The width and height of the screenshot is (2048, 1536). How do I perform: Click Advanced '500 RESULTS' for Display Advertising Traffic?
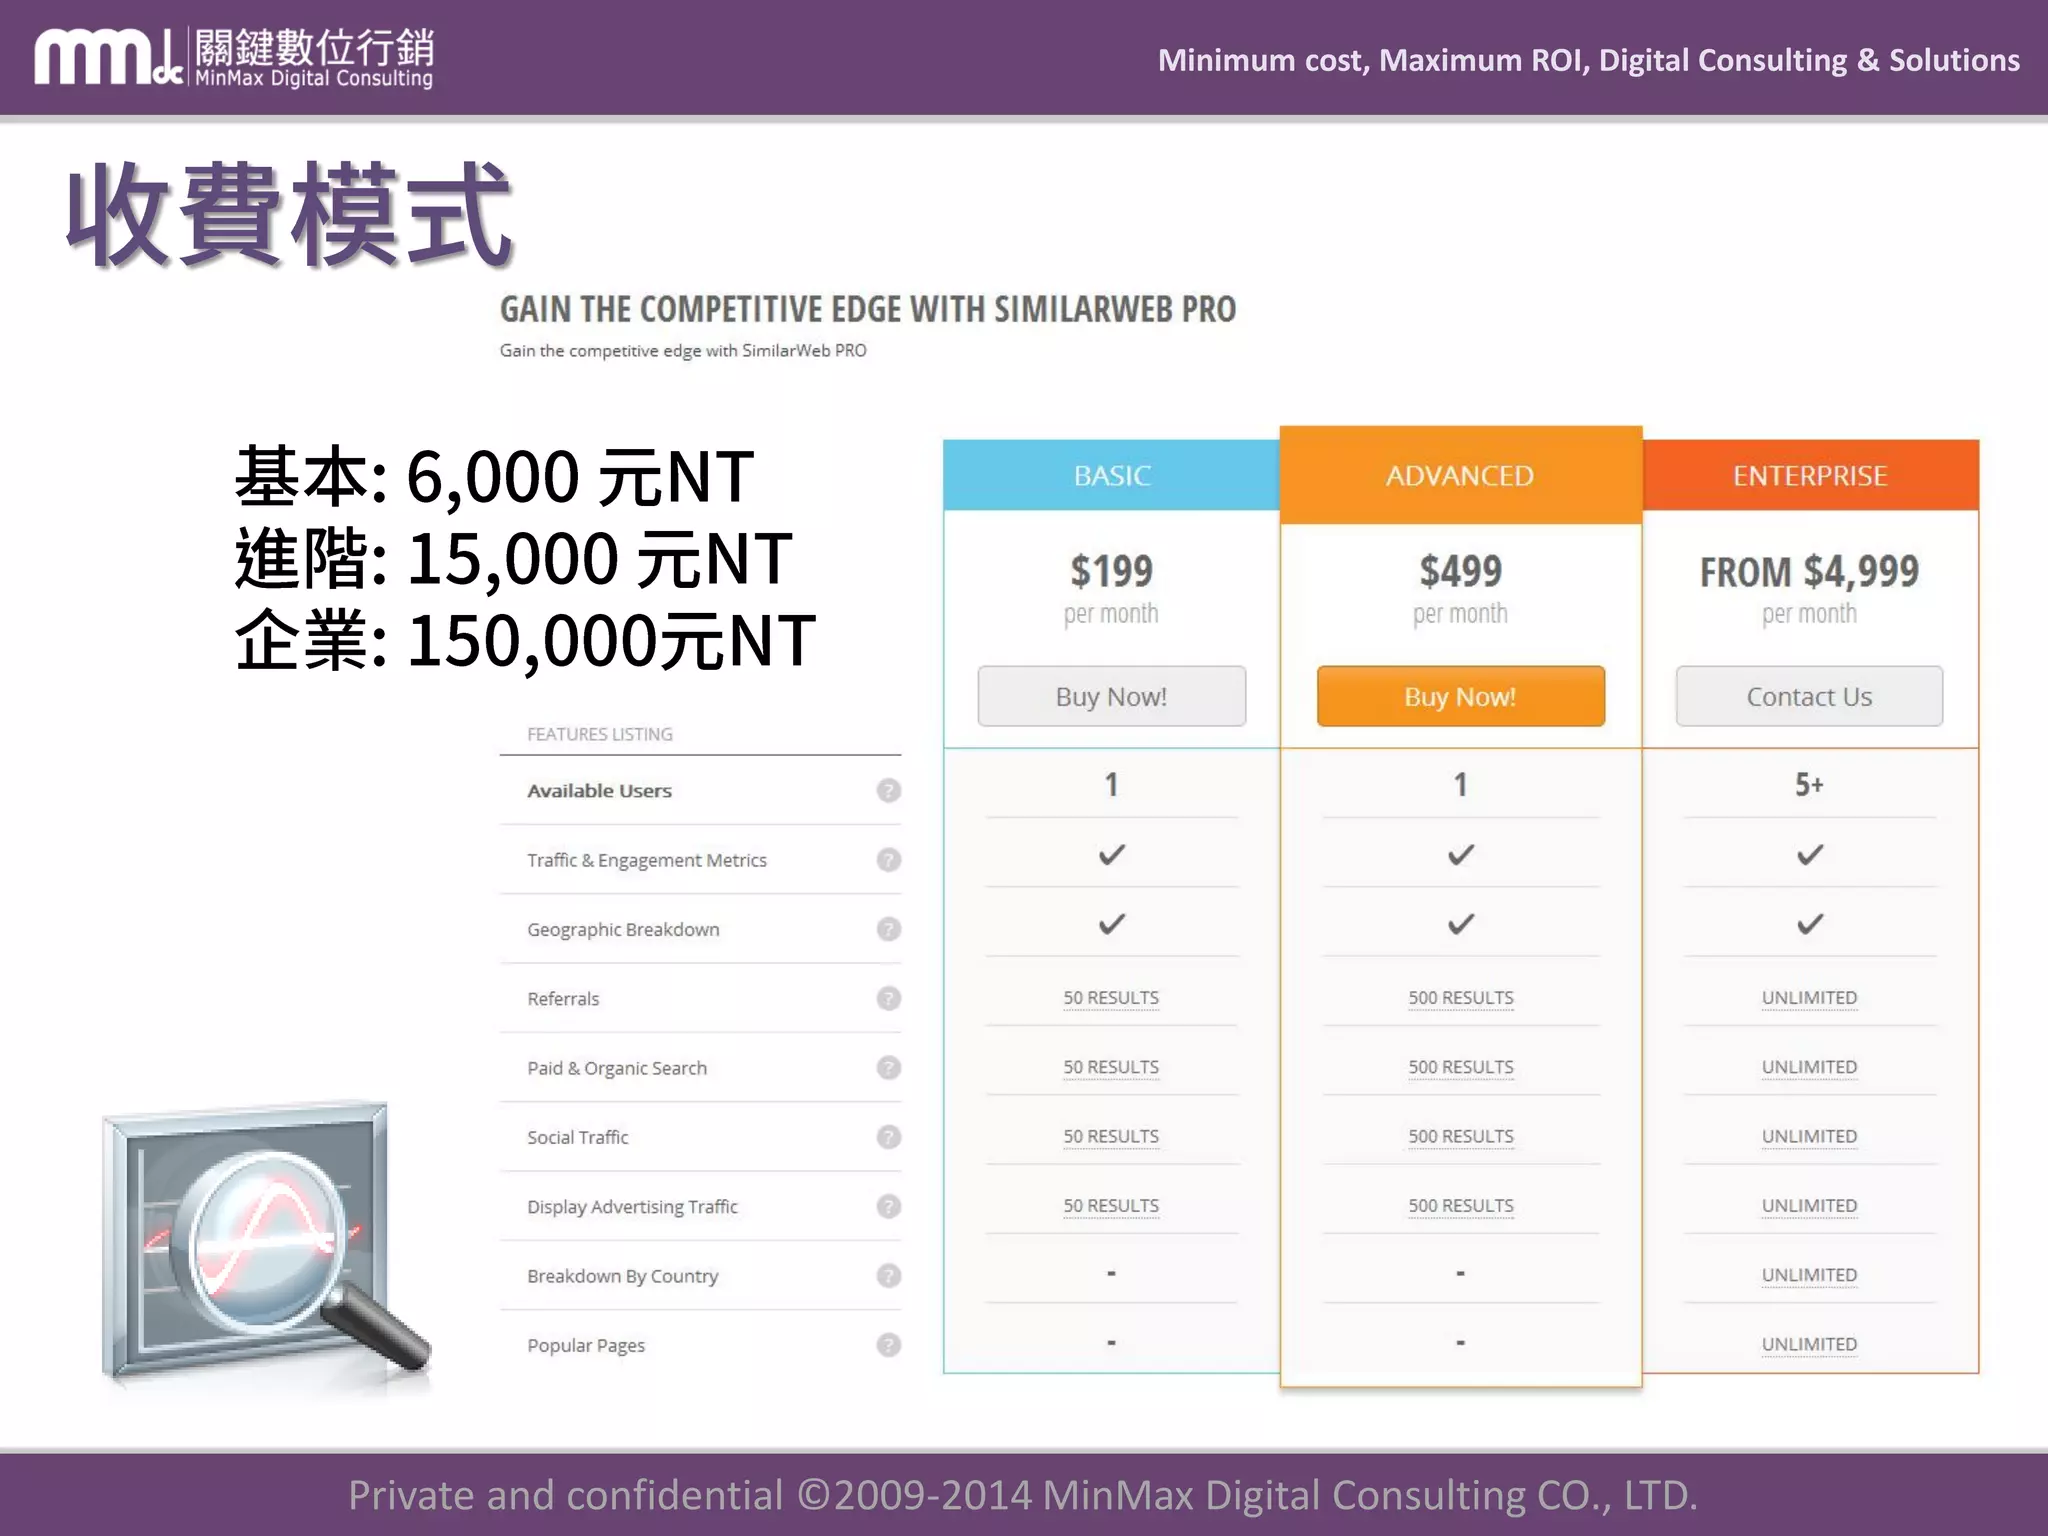click(x=1461, y=1206)
